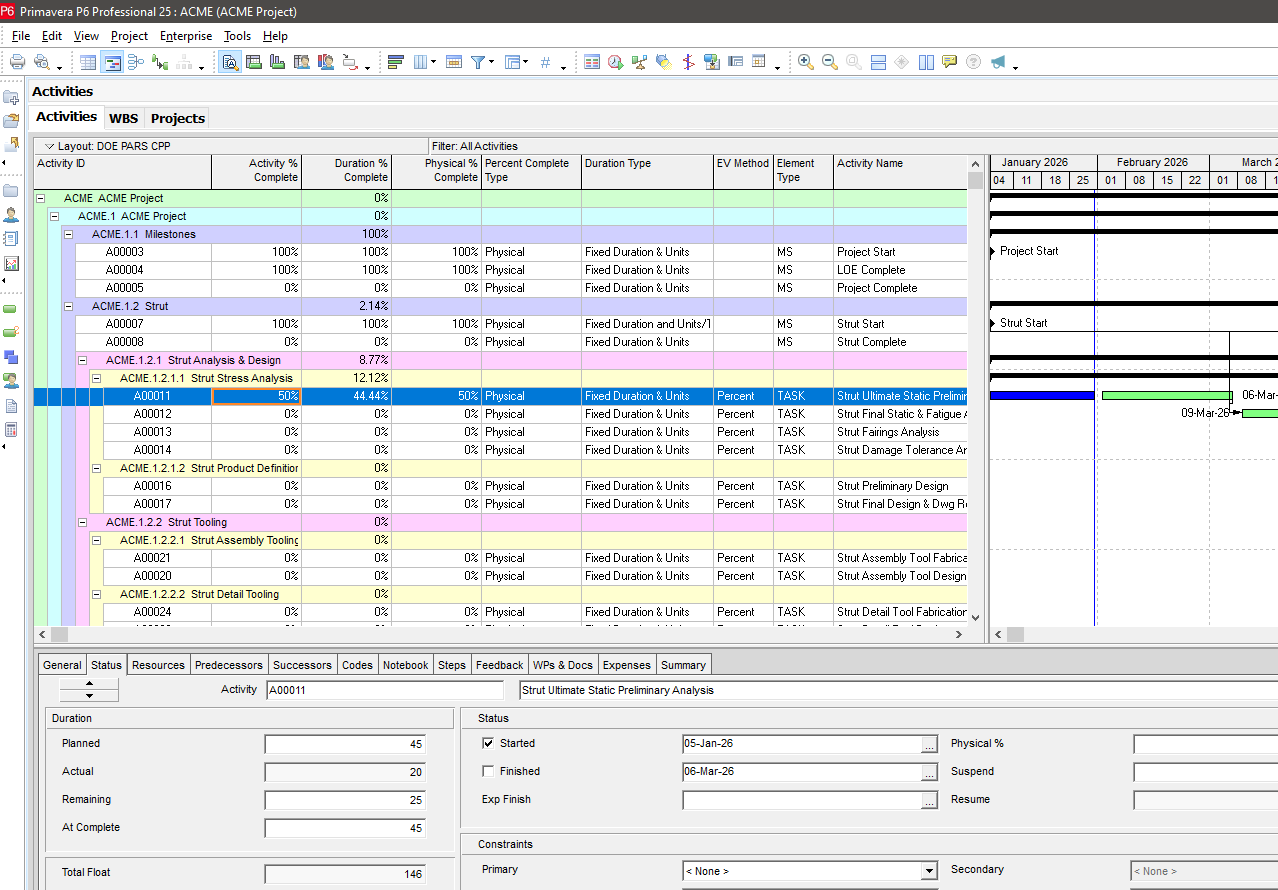
Task: Show the Resource Usage Spreadsheet icon
Action: 302,62
